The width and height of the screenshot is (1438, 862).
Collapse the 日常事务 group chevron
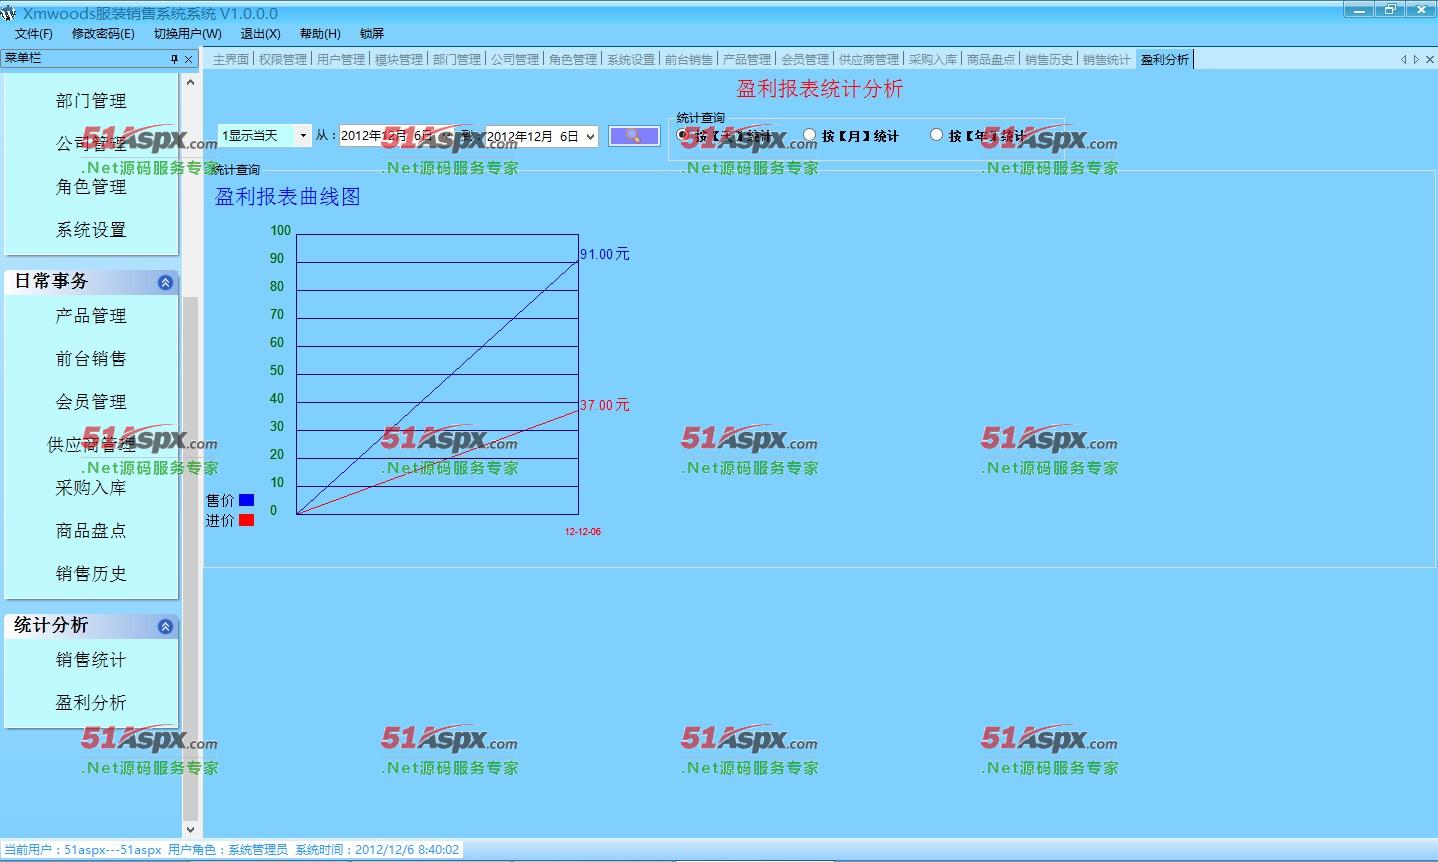click(165, 283)
